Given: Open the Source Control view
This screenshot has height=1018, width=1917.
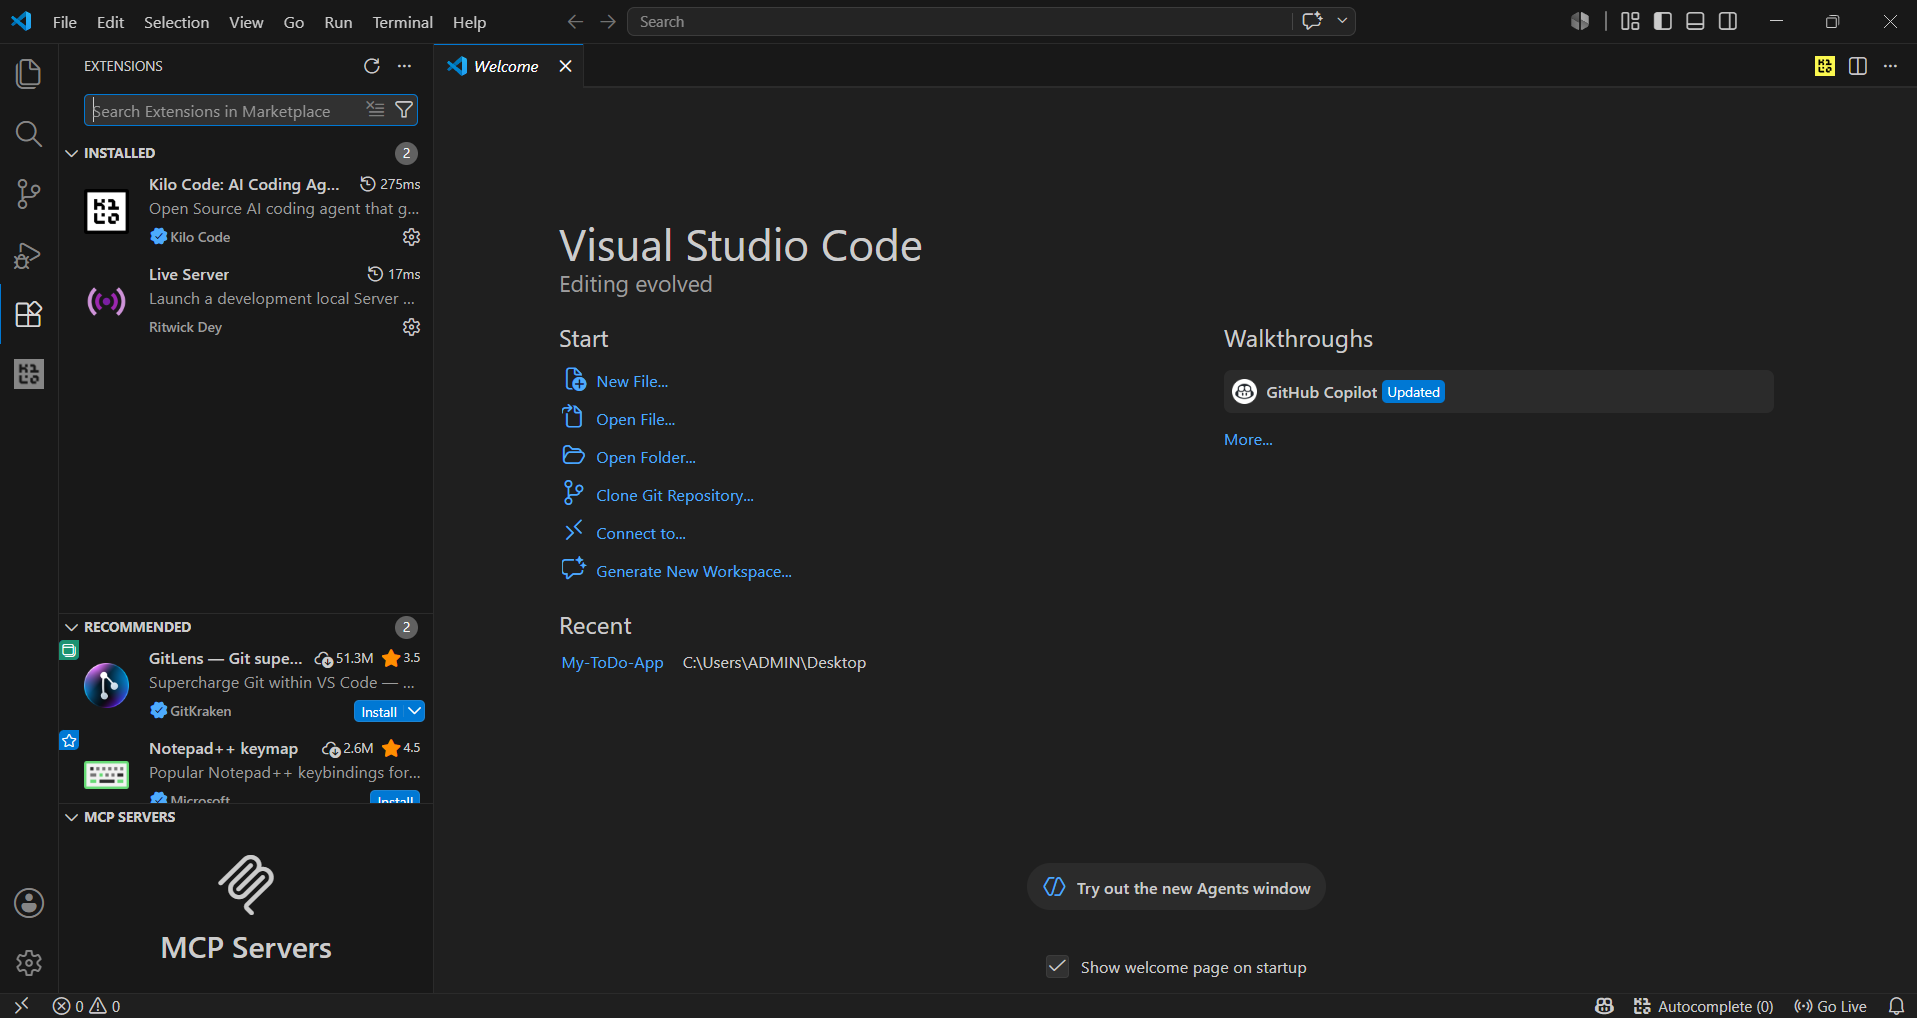Looking at the screenshot, I should click(x=29, y=194).
